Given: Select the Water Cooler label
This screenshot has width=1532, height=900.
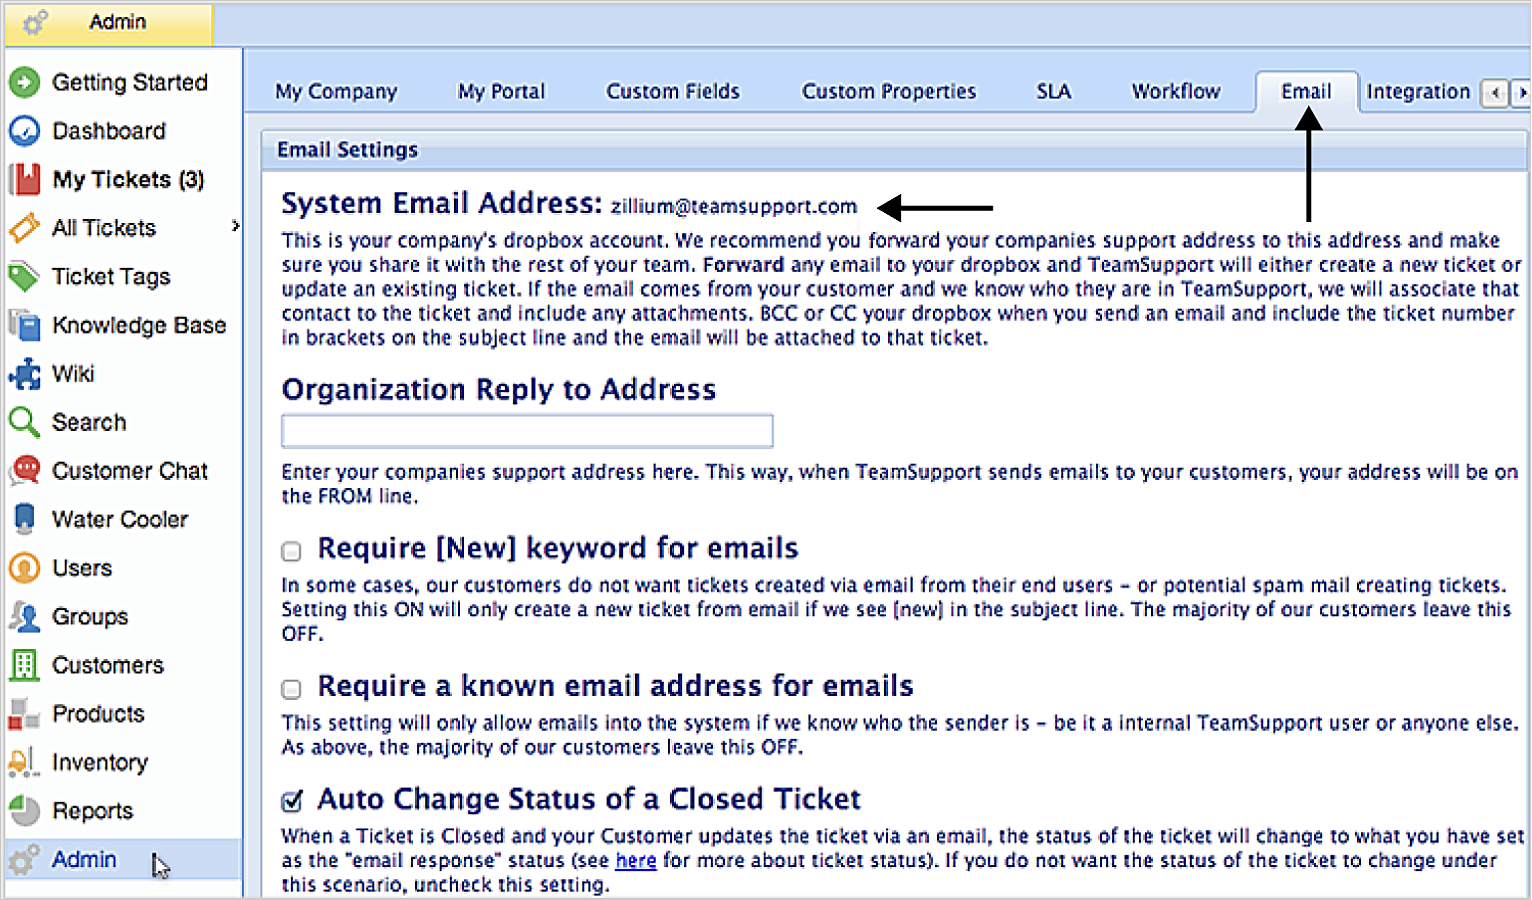Looking at the screenshot, I should [x=120, y=519].
